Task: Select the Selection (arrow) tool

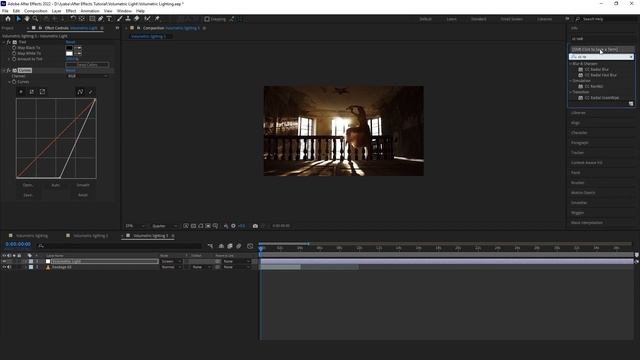Action: (x=18, y=19)
